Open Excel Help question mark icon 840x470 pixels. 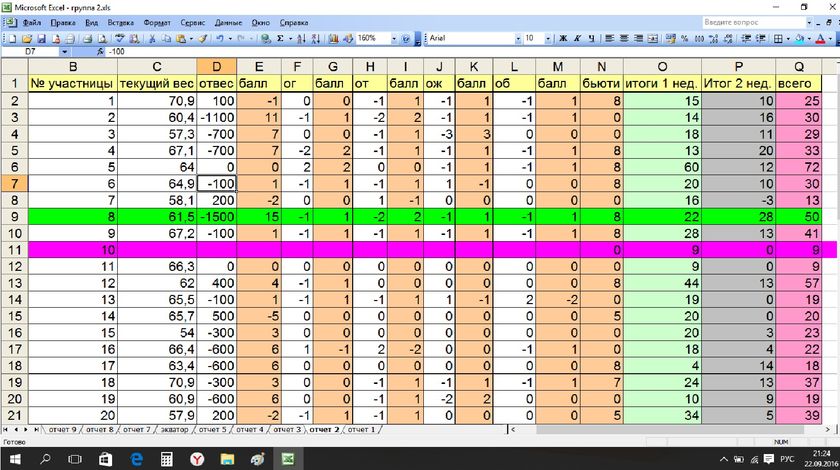406,39
